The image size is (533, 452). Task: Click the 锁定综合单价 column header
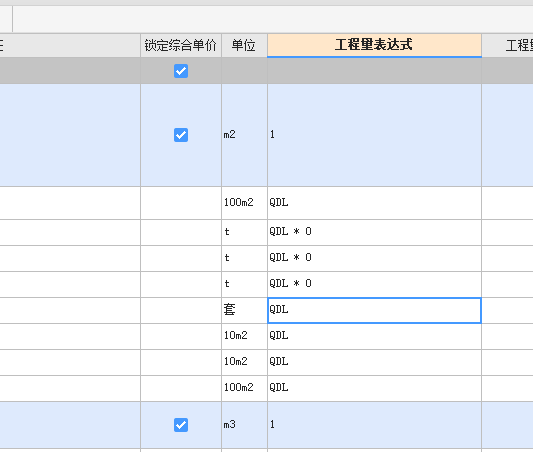click(181, 45)
